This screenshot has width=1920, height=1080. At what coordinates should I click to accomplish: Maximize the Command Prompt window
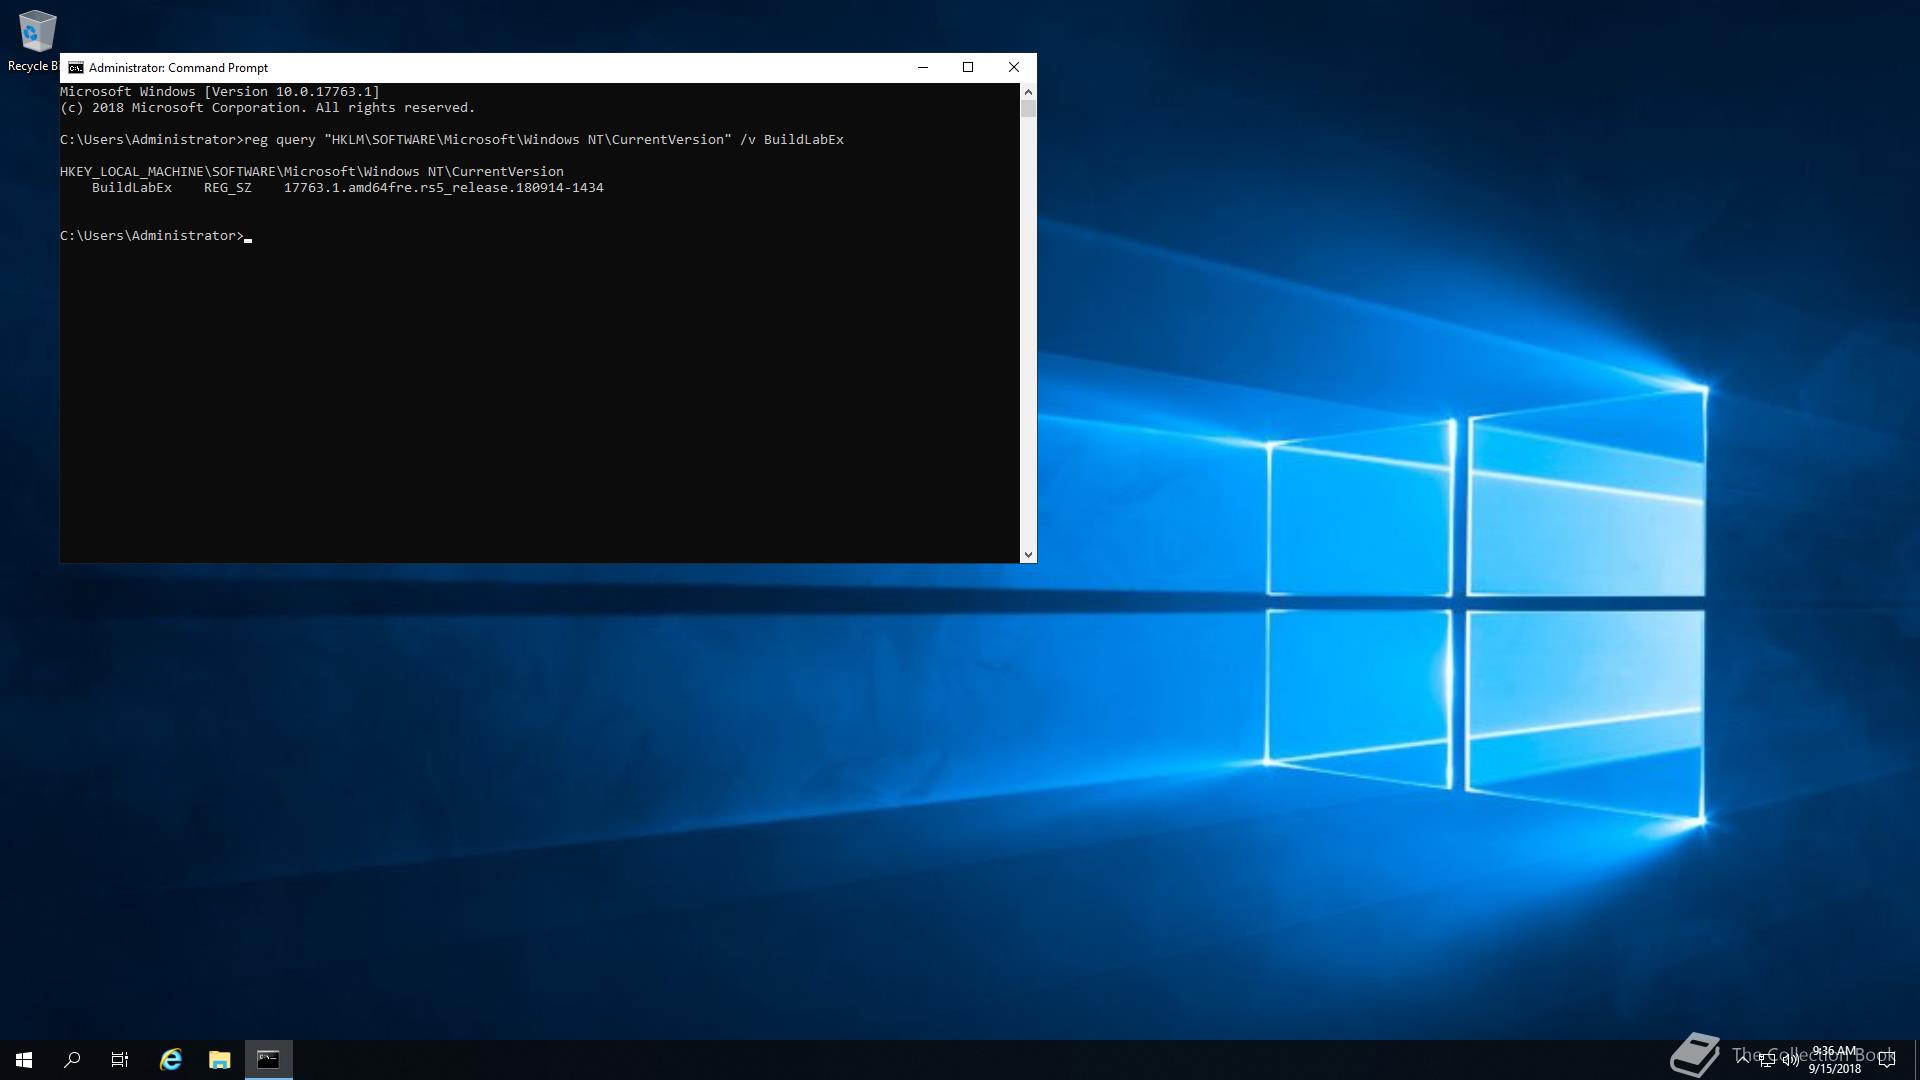[x=968, y=67]
